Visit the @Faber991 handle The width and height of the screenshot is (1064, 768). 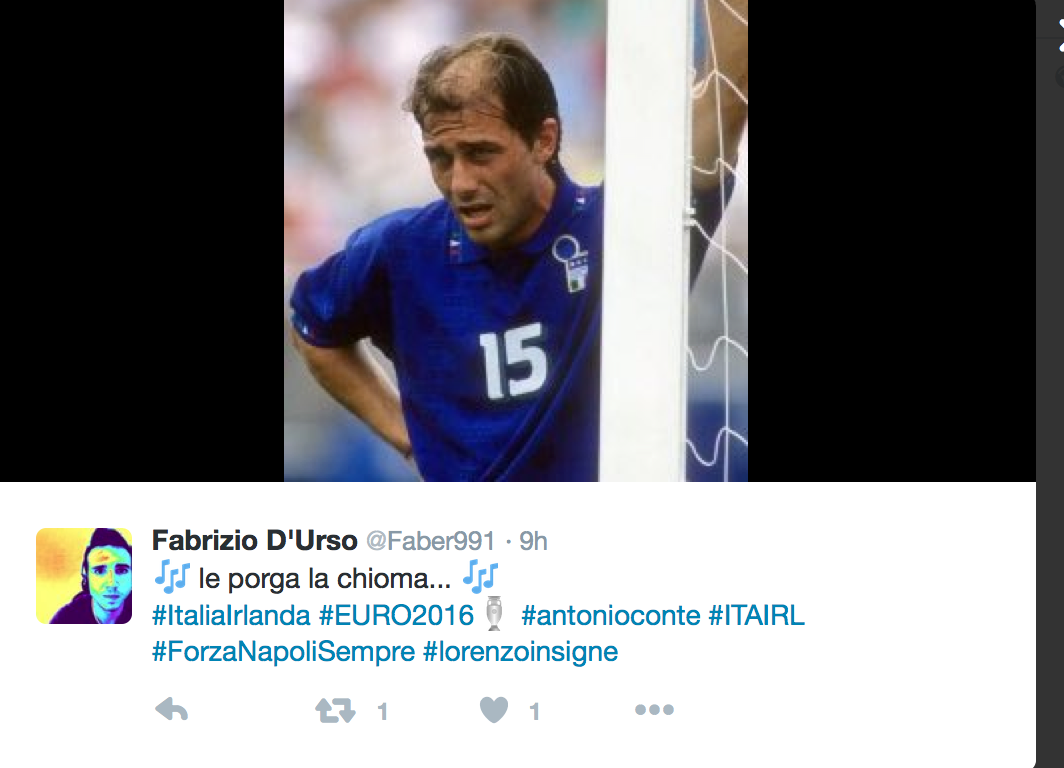point(431,541)
